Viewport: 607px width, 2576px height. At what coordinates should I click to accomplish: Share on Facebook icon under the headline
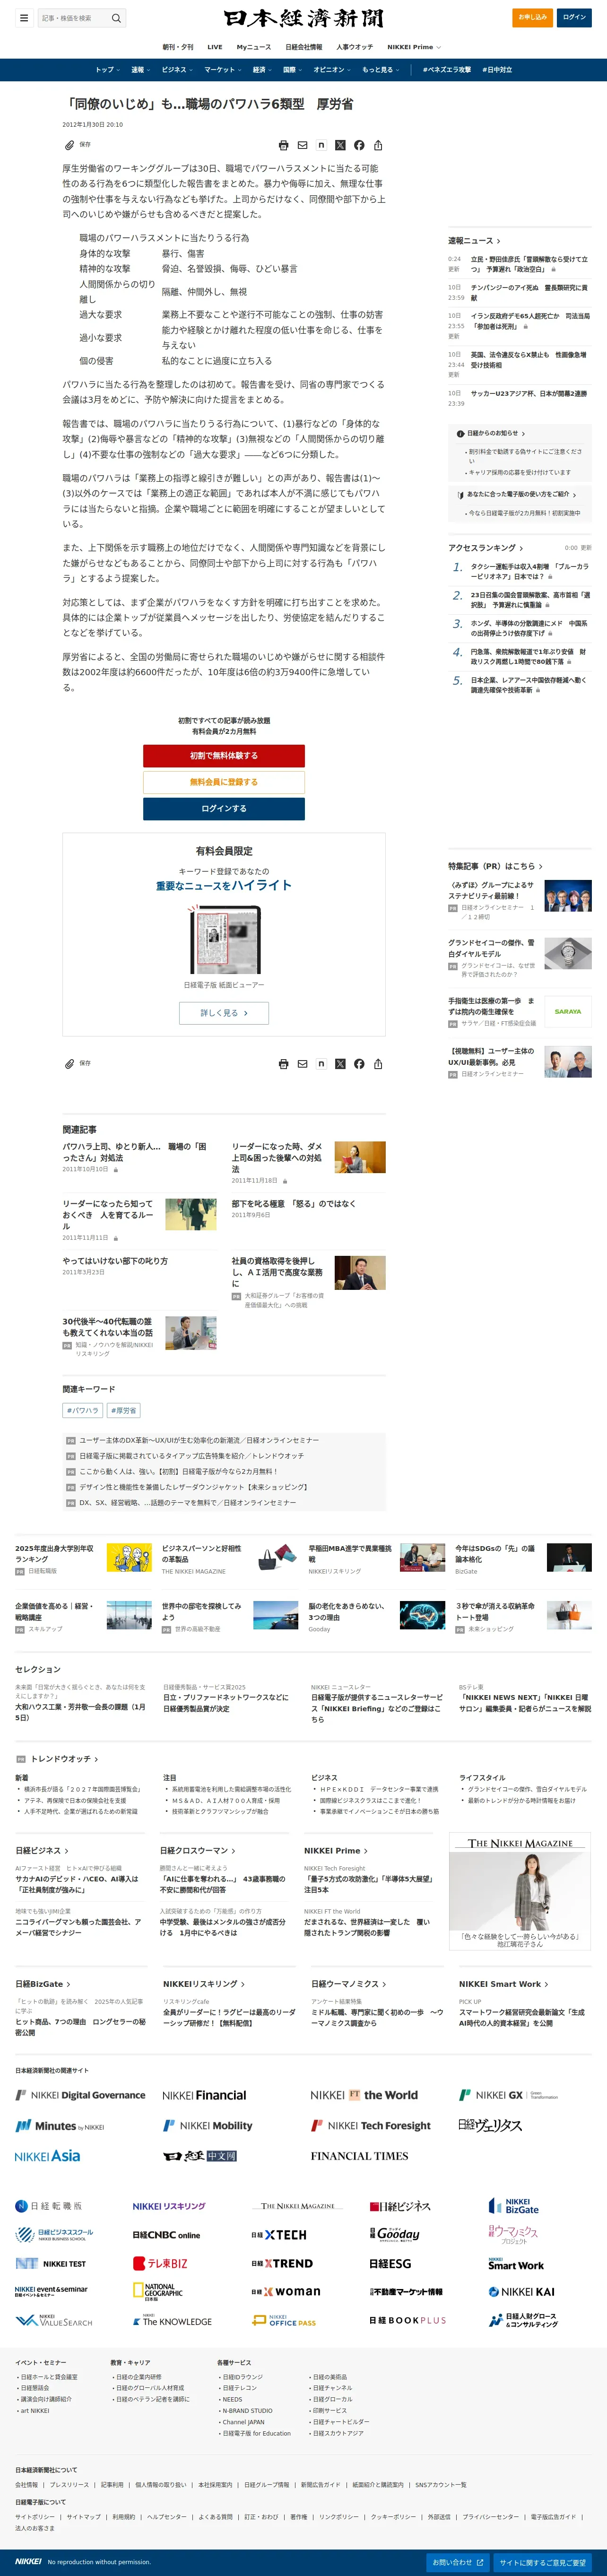click(359, 145)
